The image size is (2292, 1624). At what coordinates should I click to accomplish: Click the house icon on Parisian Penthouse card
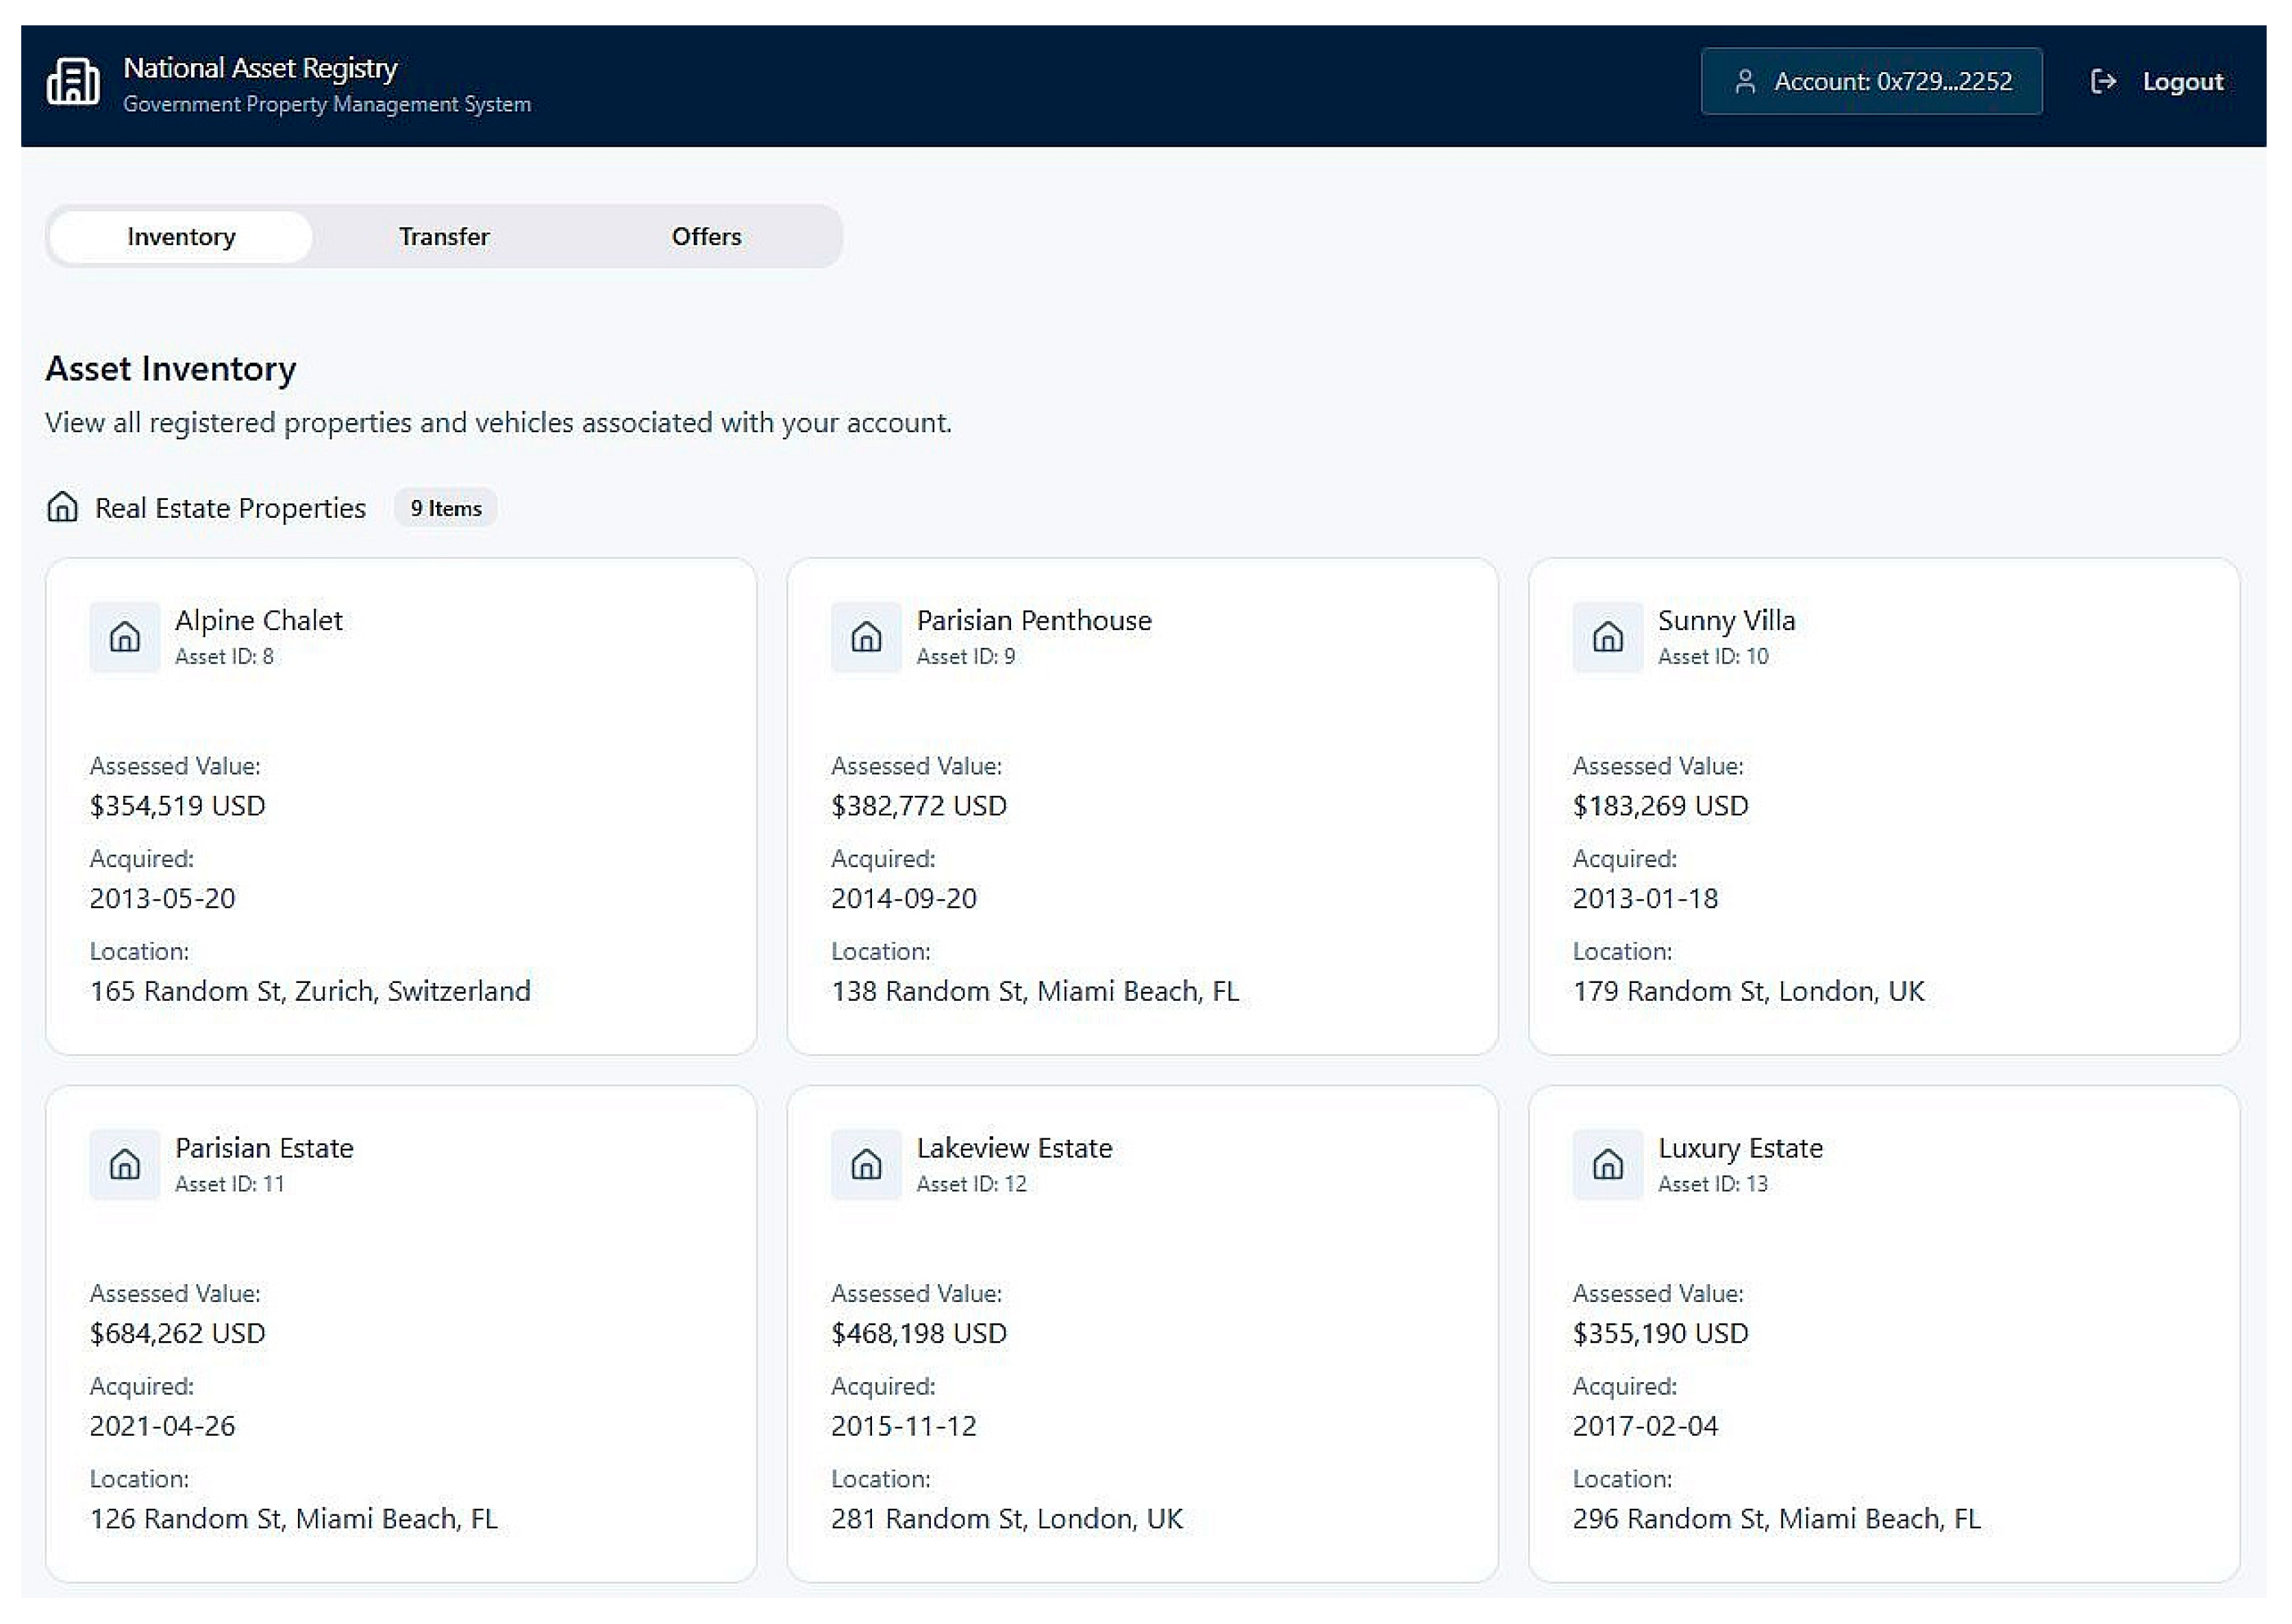(x=866, y=637)
